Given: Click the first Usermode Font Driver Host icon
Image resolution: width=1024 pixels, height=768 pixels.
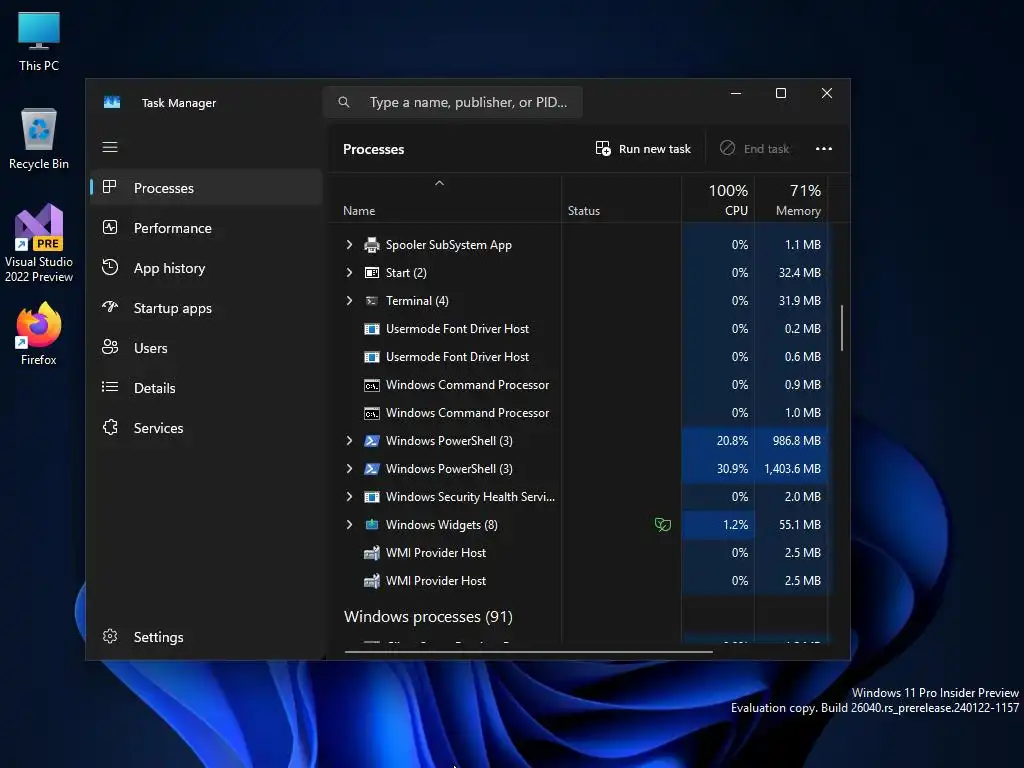Looking at the screenshot, I should pyautogui.click(x=372, y=329).
